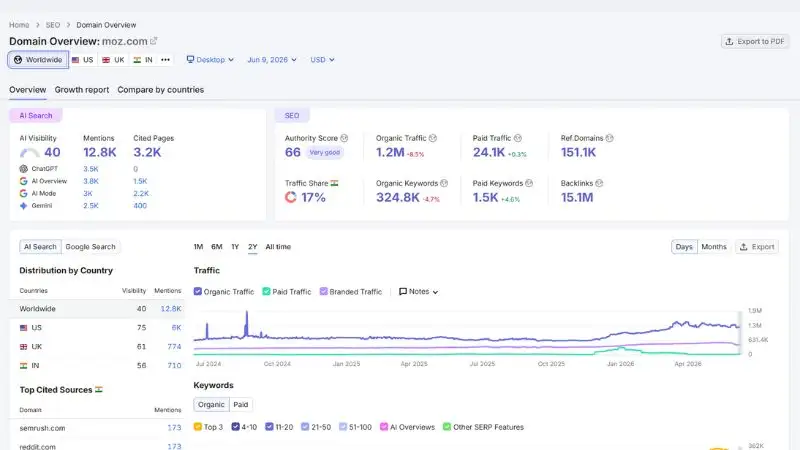
Task: Open the Jun 9, 2026 date dropdown
Action: [x=271, y=60]
